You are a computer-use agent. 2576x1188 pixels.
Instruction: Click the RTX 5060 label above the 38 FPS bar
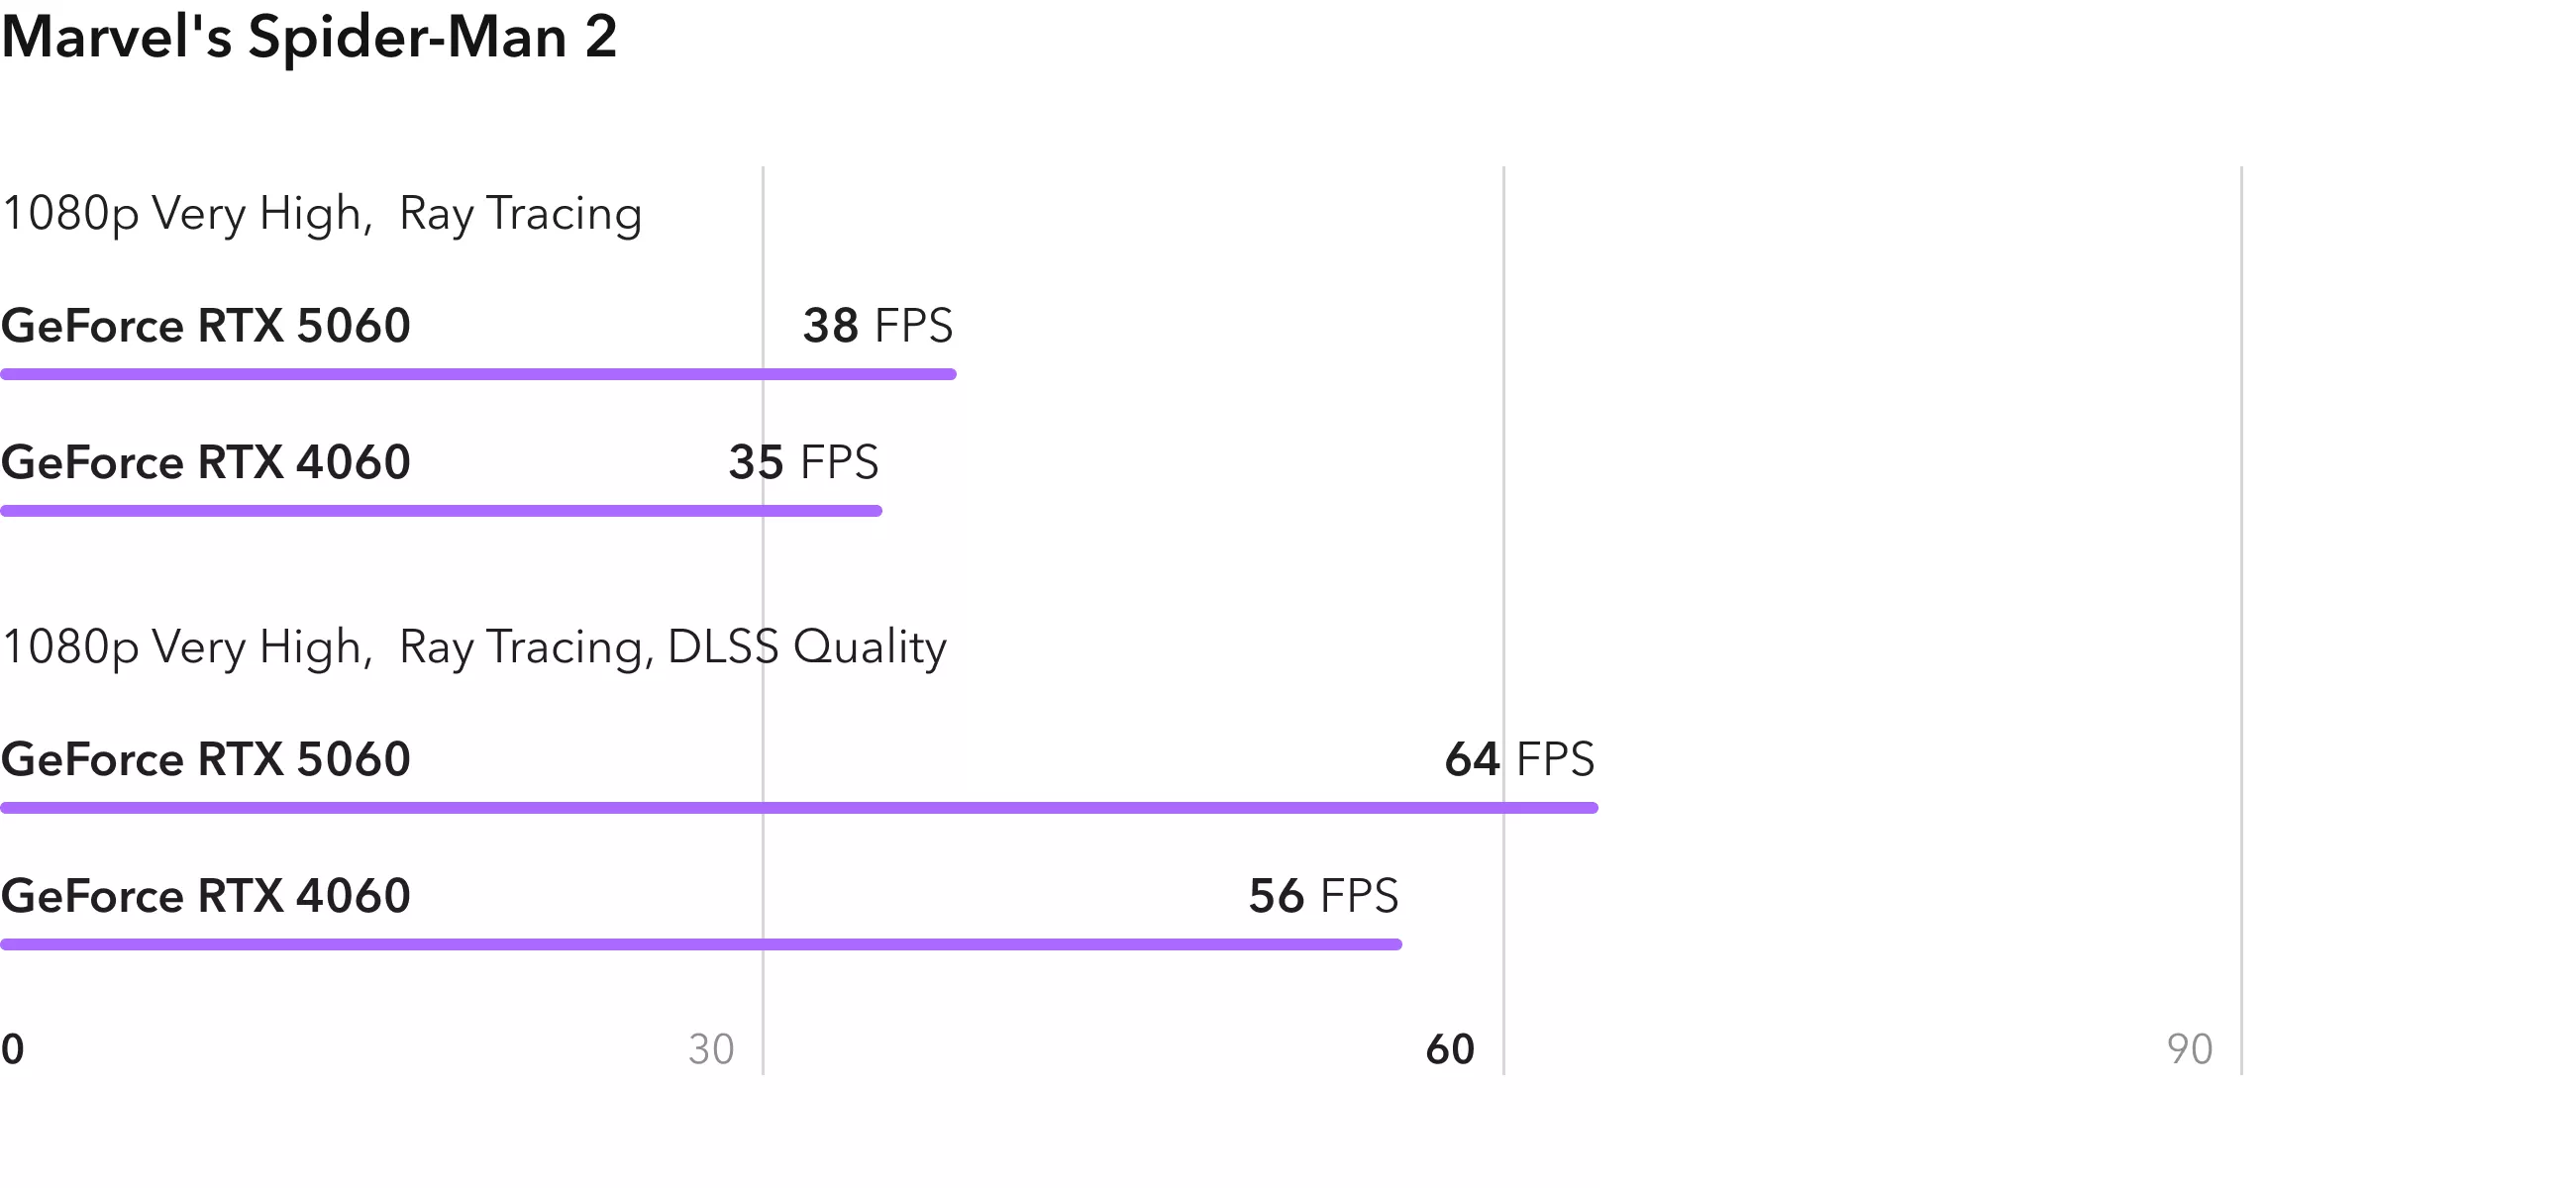[x=206, y=326]
